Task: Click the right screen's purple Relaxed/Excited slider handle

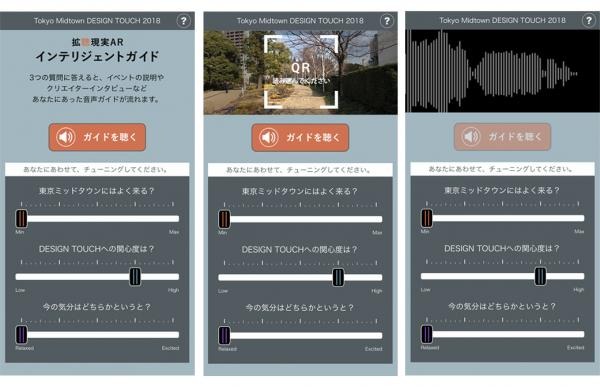Action: point(427,334)
